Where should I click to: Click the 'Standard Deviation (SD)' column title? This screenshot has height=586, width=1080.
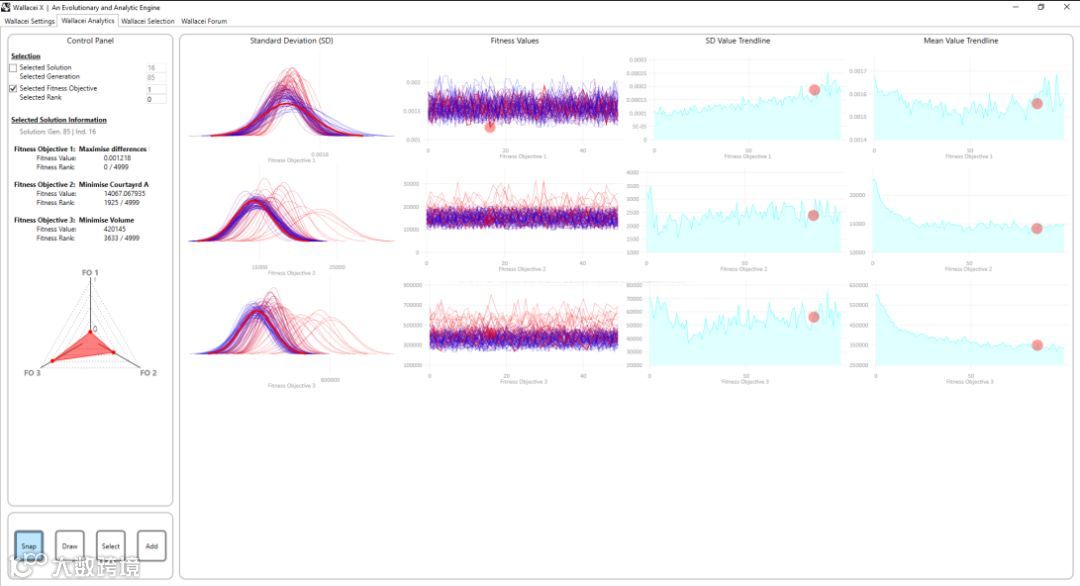[x=291, y=41]
